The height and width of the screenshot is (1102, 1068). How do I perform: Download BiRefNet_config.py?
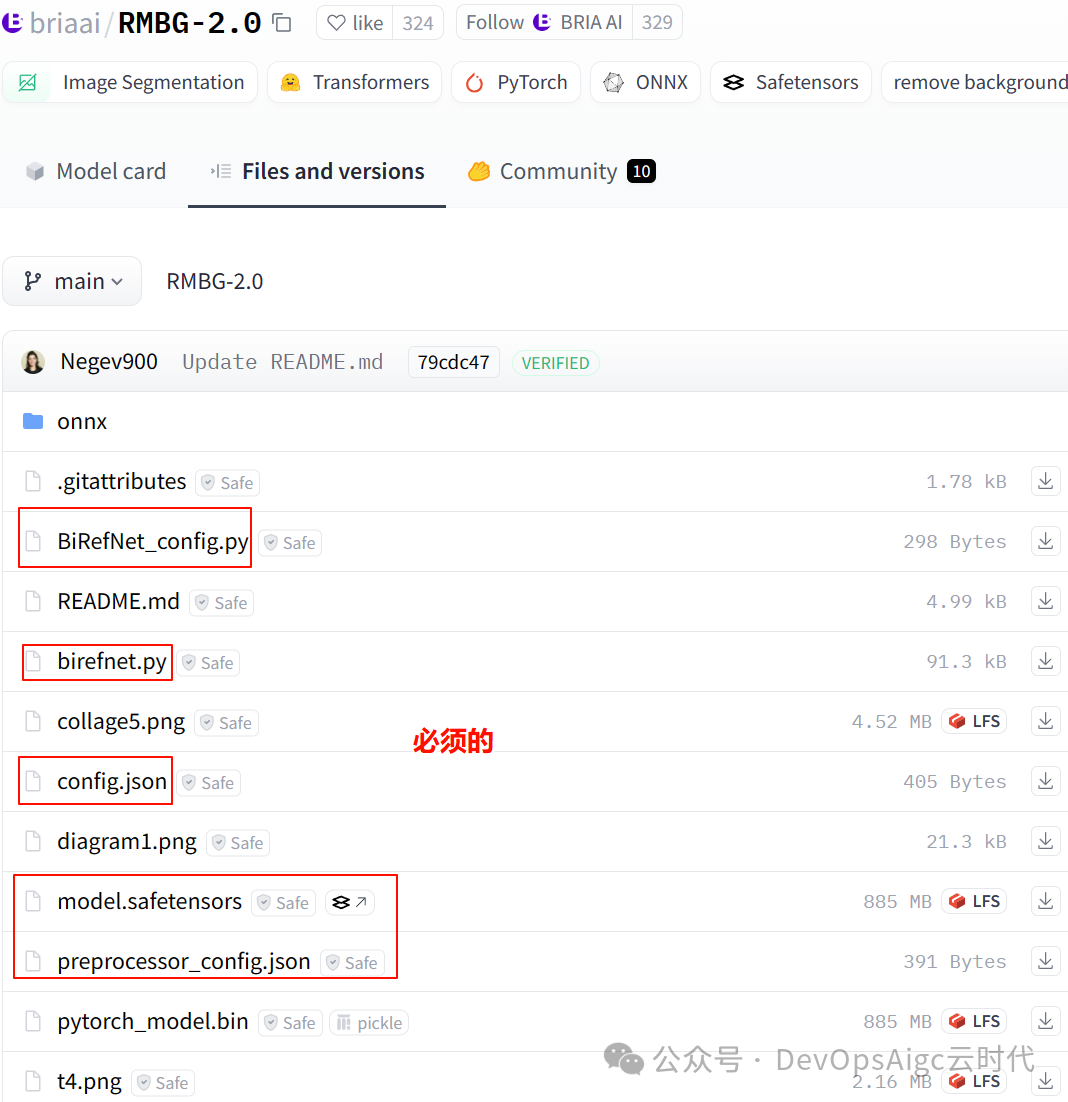tap(1046, 541)
